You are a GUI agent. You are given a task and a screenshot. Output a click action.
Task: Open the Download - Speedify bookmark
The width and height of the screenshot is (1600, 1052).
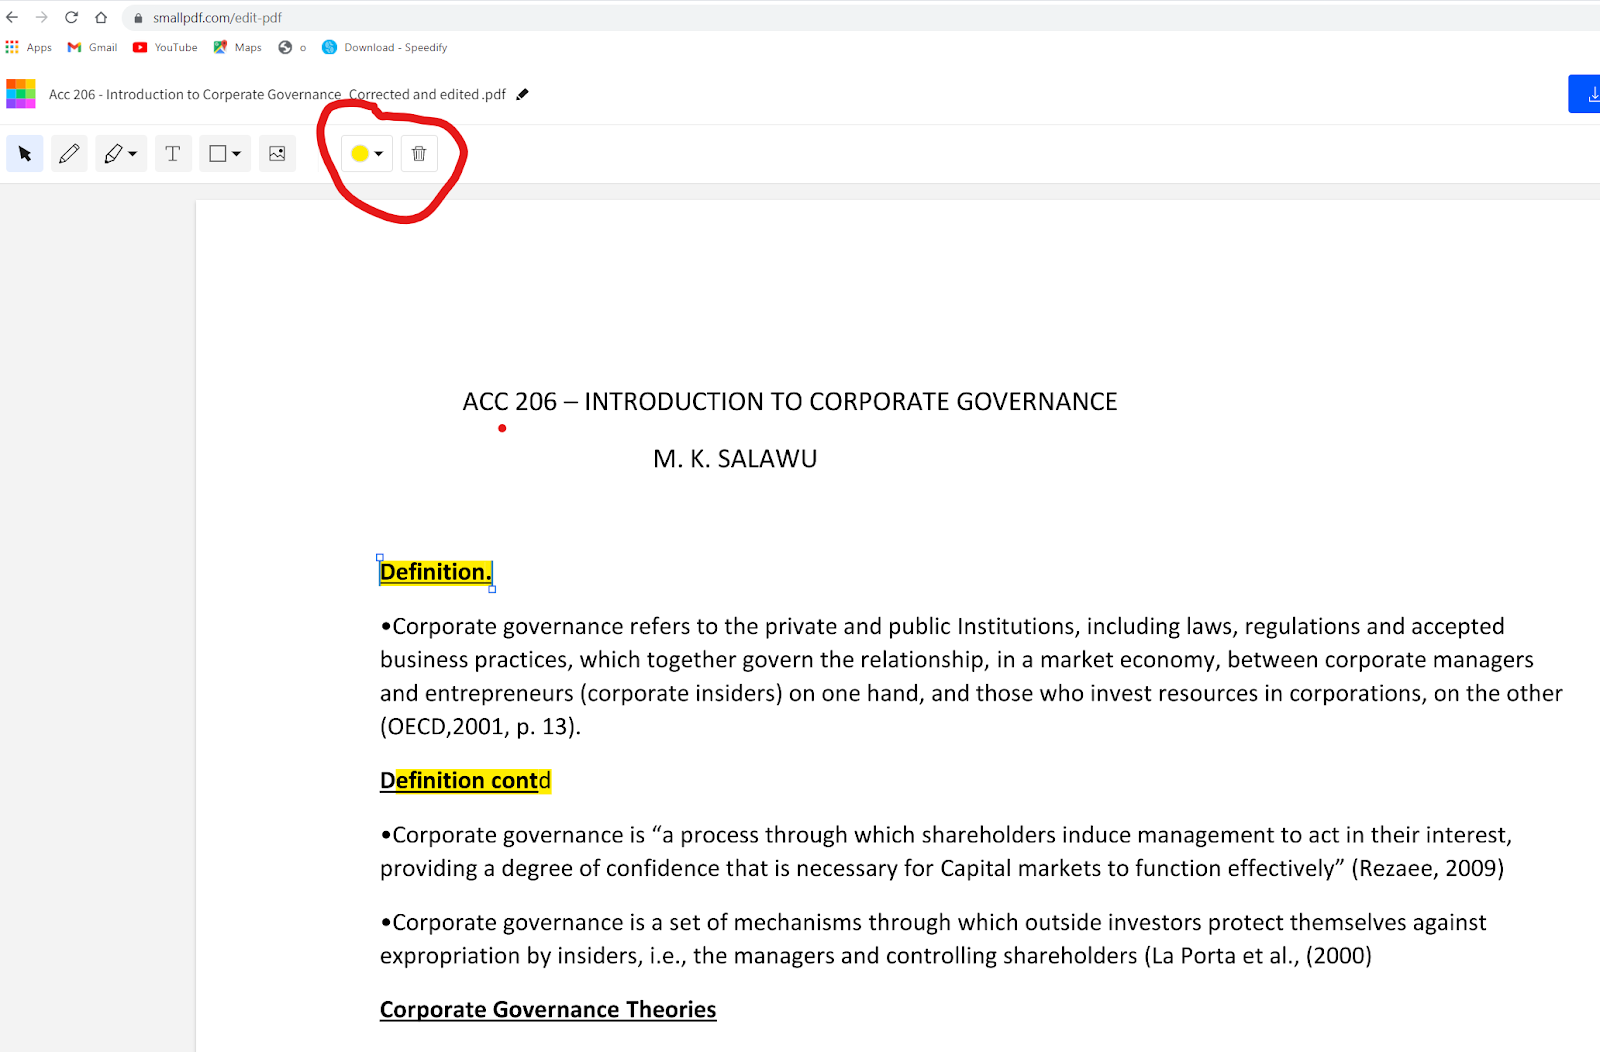tap(385, 47)
